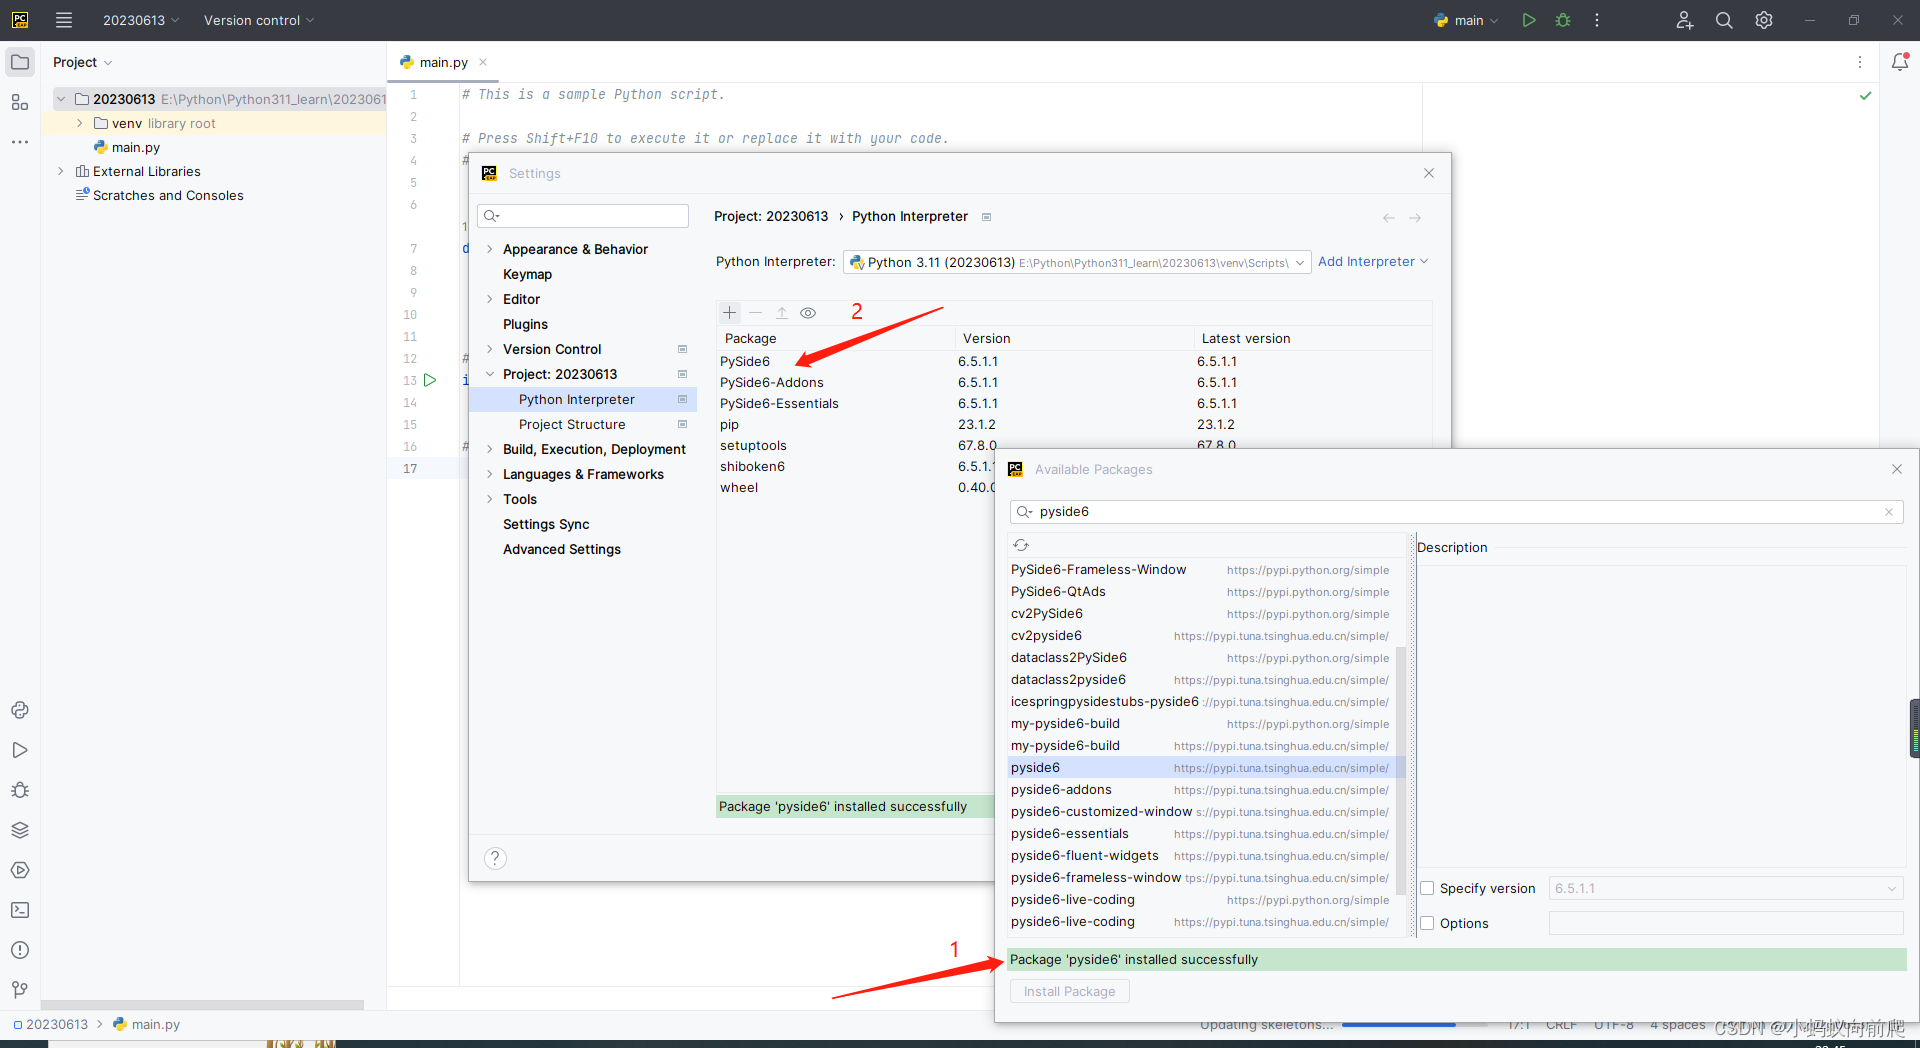Viewport: 1920px width, 1048px height.
Task: Open the Version control dropdown
Action: click(x=259, y=20)
